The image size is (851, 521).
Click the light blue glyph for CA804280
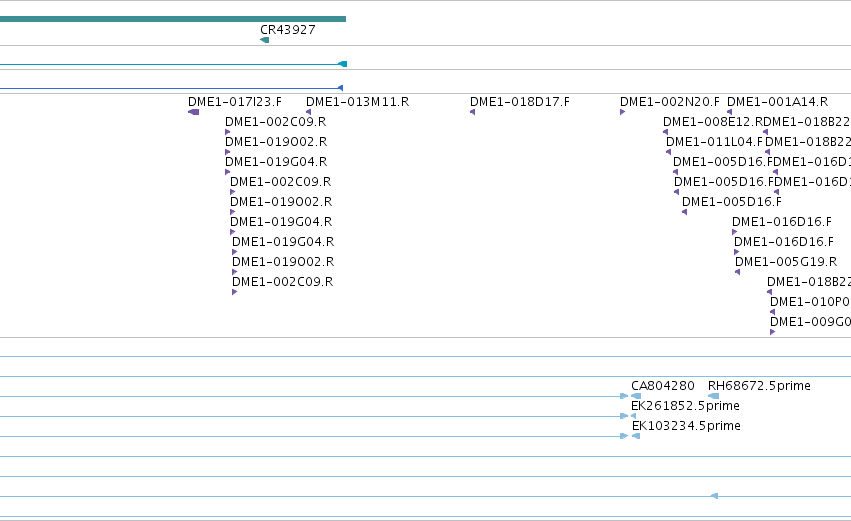636,396
